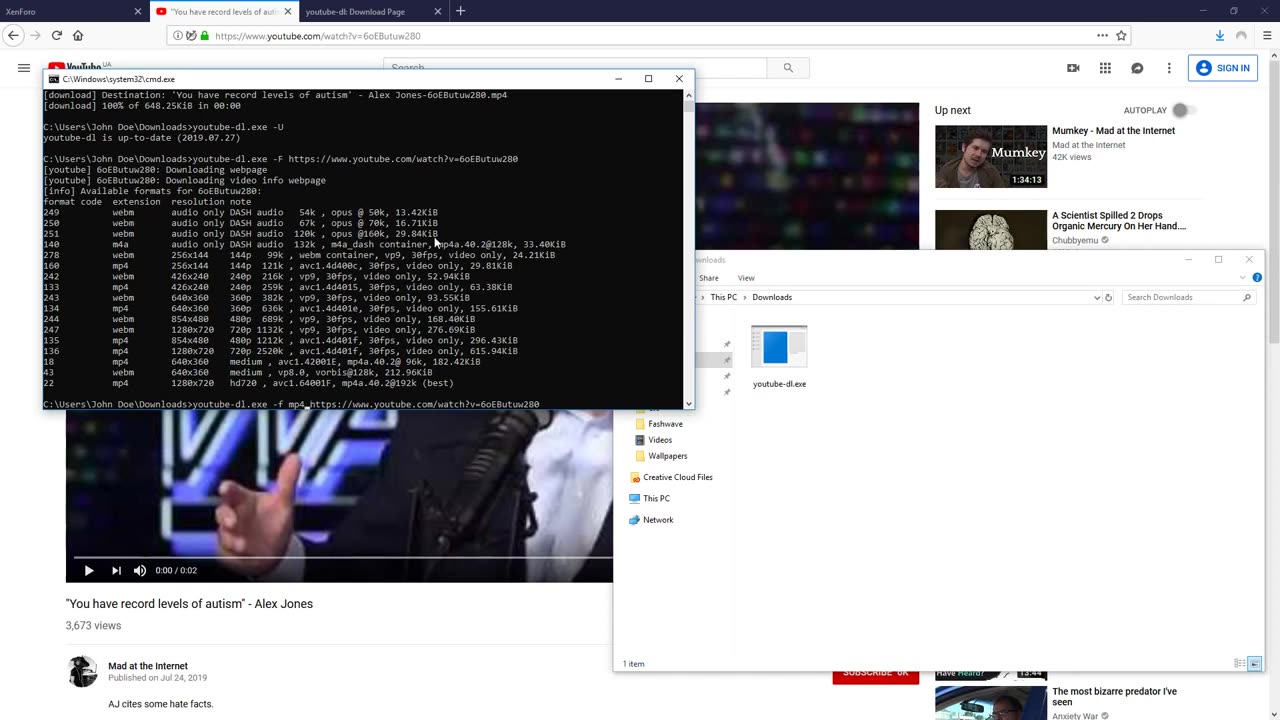The width and height of the screenshot is (1280, 720).
Task: Open the Share ribbon tab in Explorer
Action: click(x=709, y=278)
